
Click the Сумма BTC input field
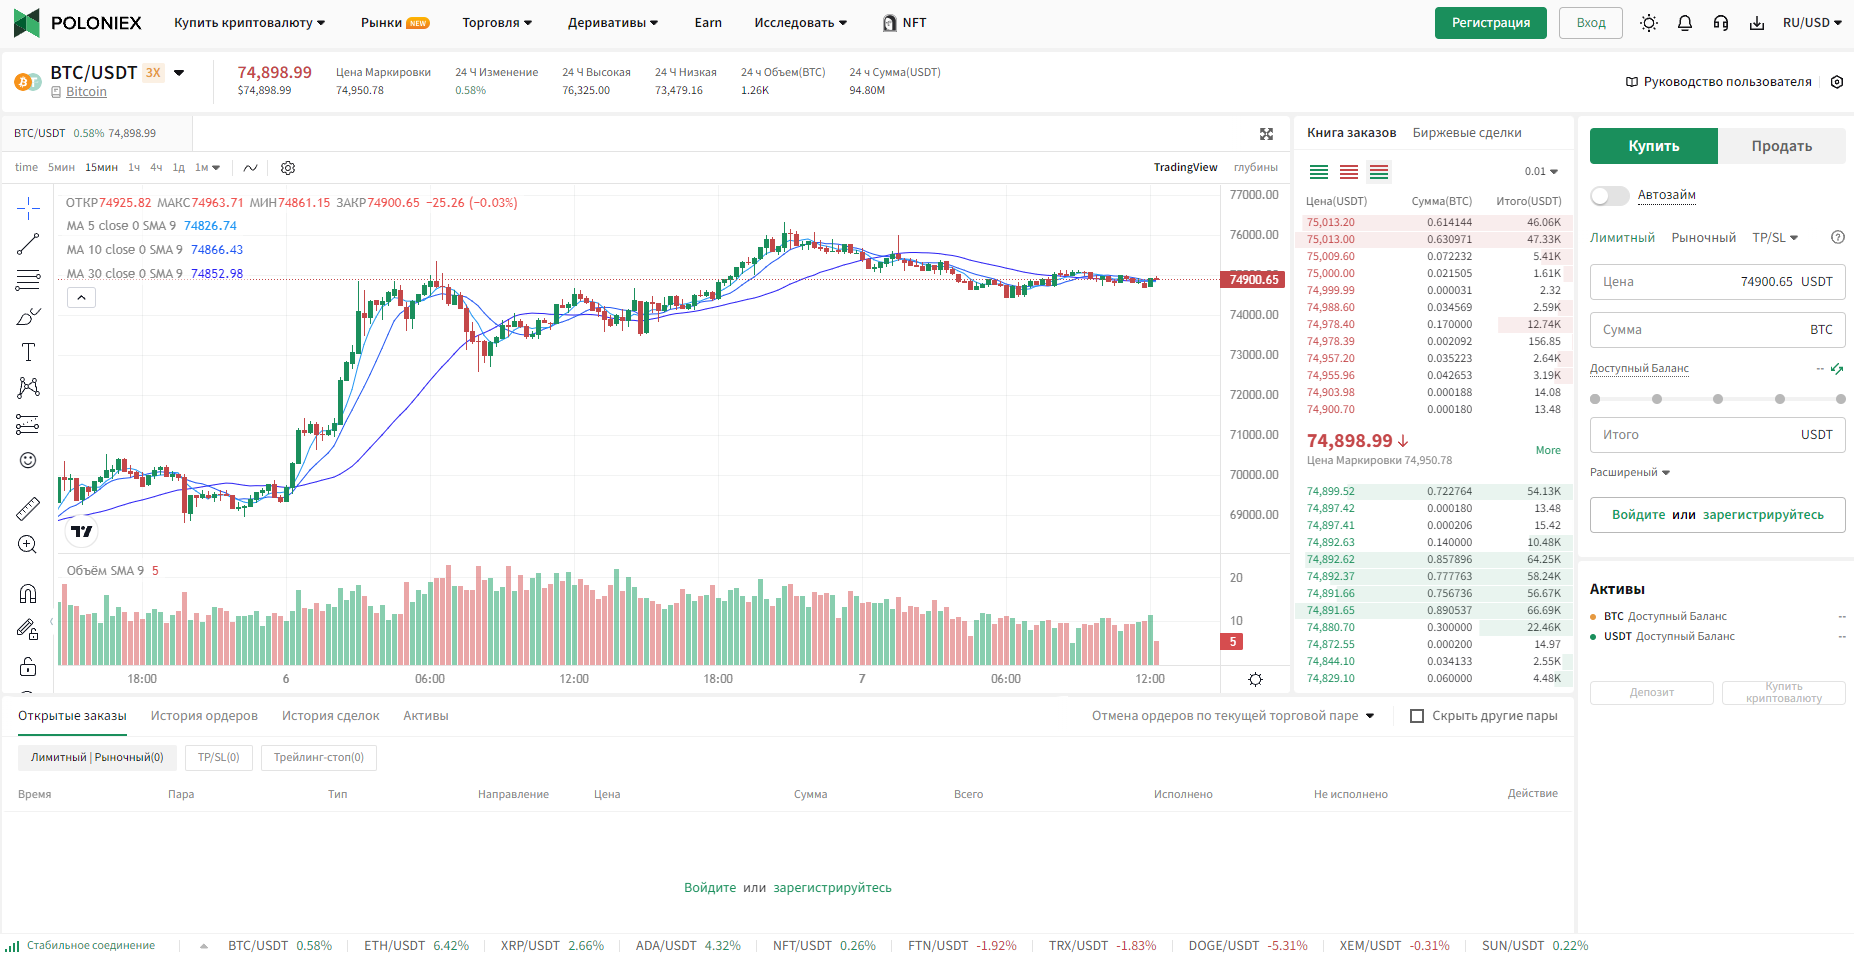[x=1718, y=330]
